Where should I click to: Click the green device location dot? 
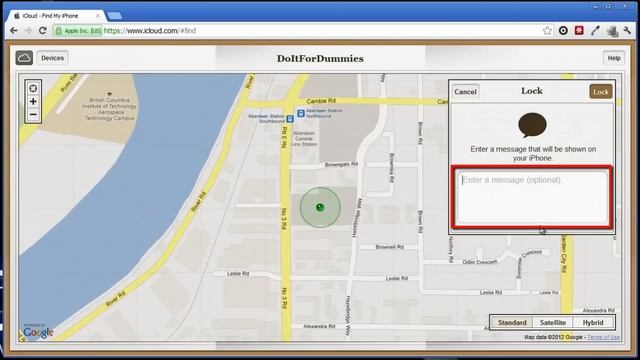(x=320, y=207)
